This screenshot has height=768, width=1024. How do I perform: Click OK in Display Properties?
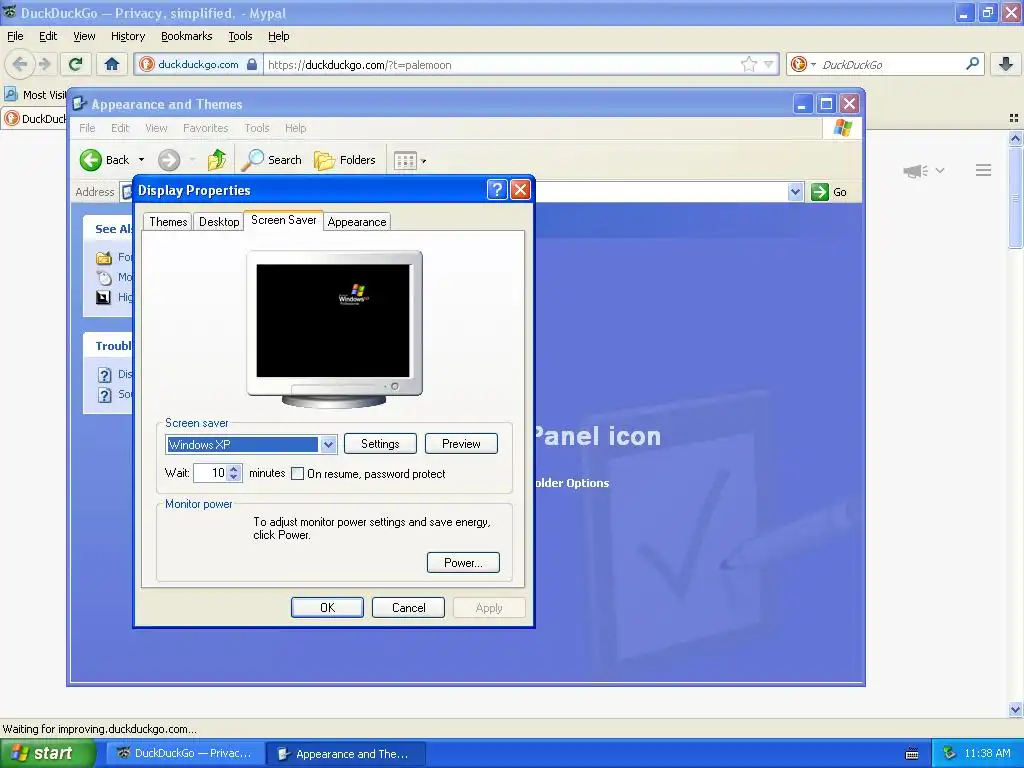pyautogui.click(x=327, y=607)
